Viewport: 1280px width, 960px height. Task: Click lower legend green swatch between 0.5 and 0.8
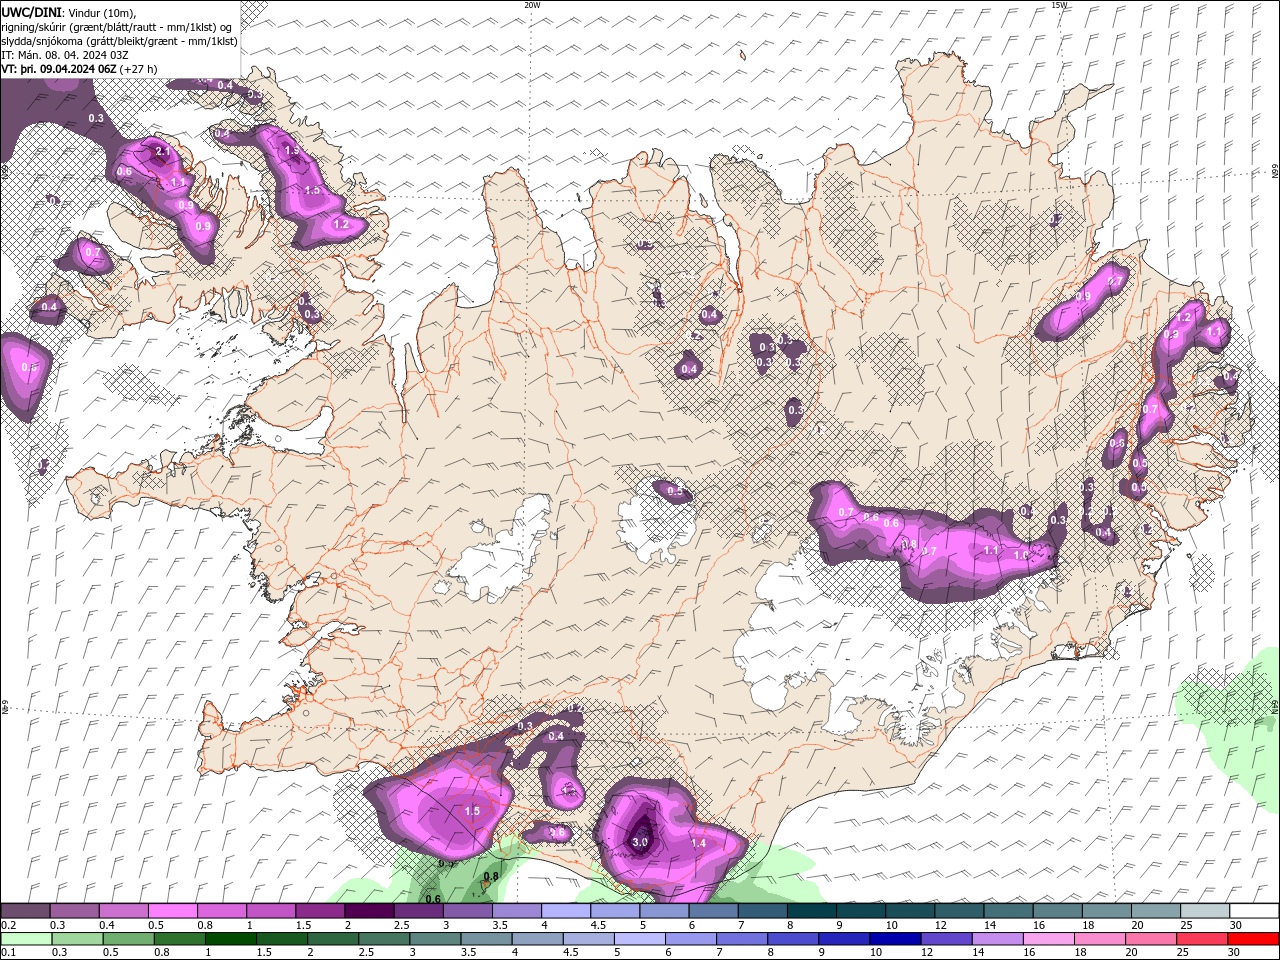[x=128, y=939]
